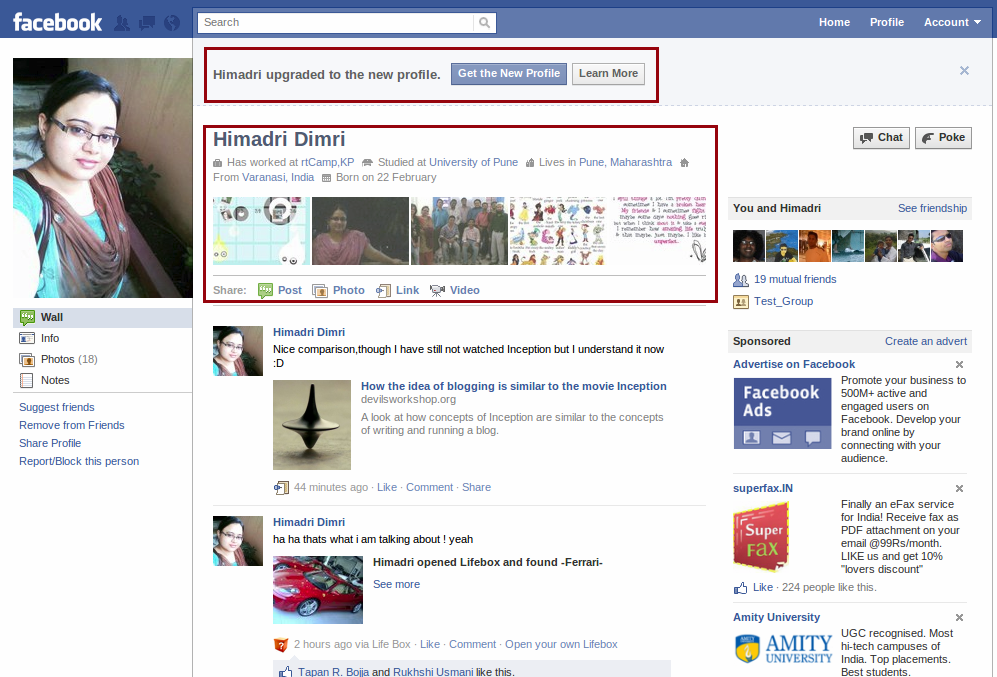The width and height of the screenshot is (997, 677).
Task: Open Rukhshi Usmani's profile link
Action: [x=433, y=672]
